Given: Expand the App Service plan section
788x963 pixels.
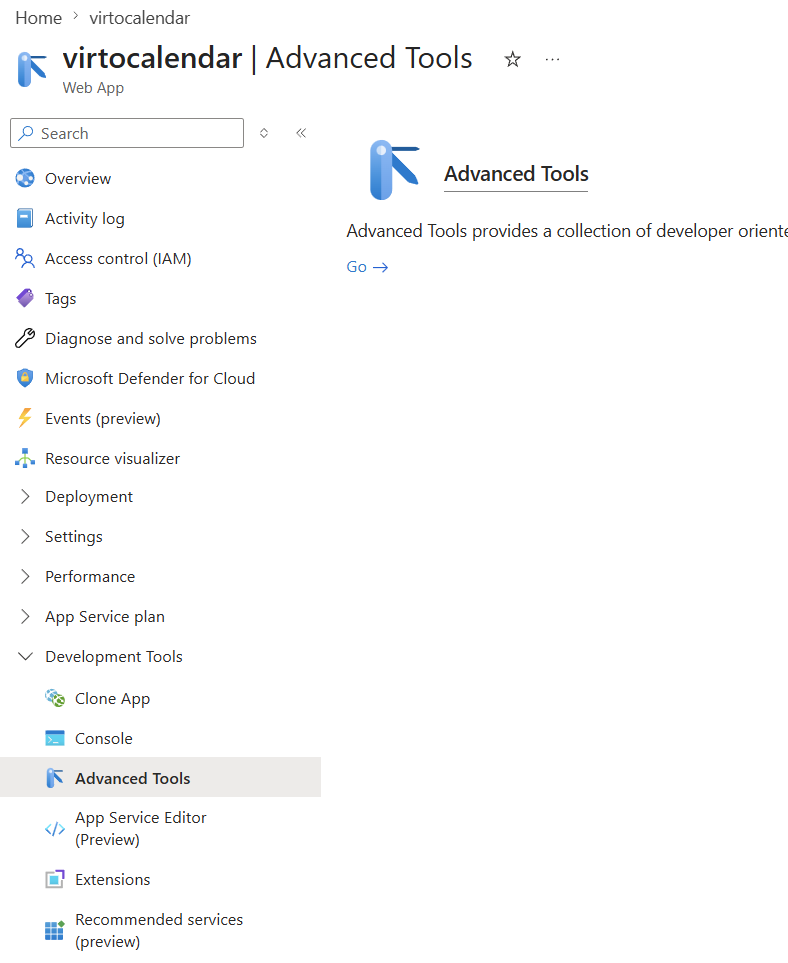Looking at the screenshot, I should click(25, 616).
